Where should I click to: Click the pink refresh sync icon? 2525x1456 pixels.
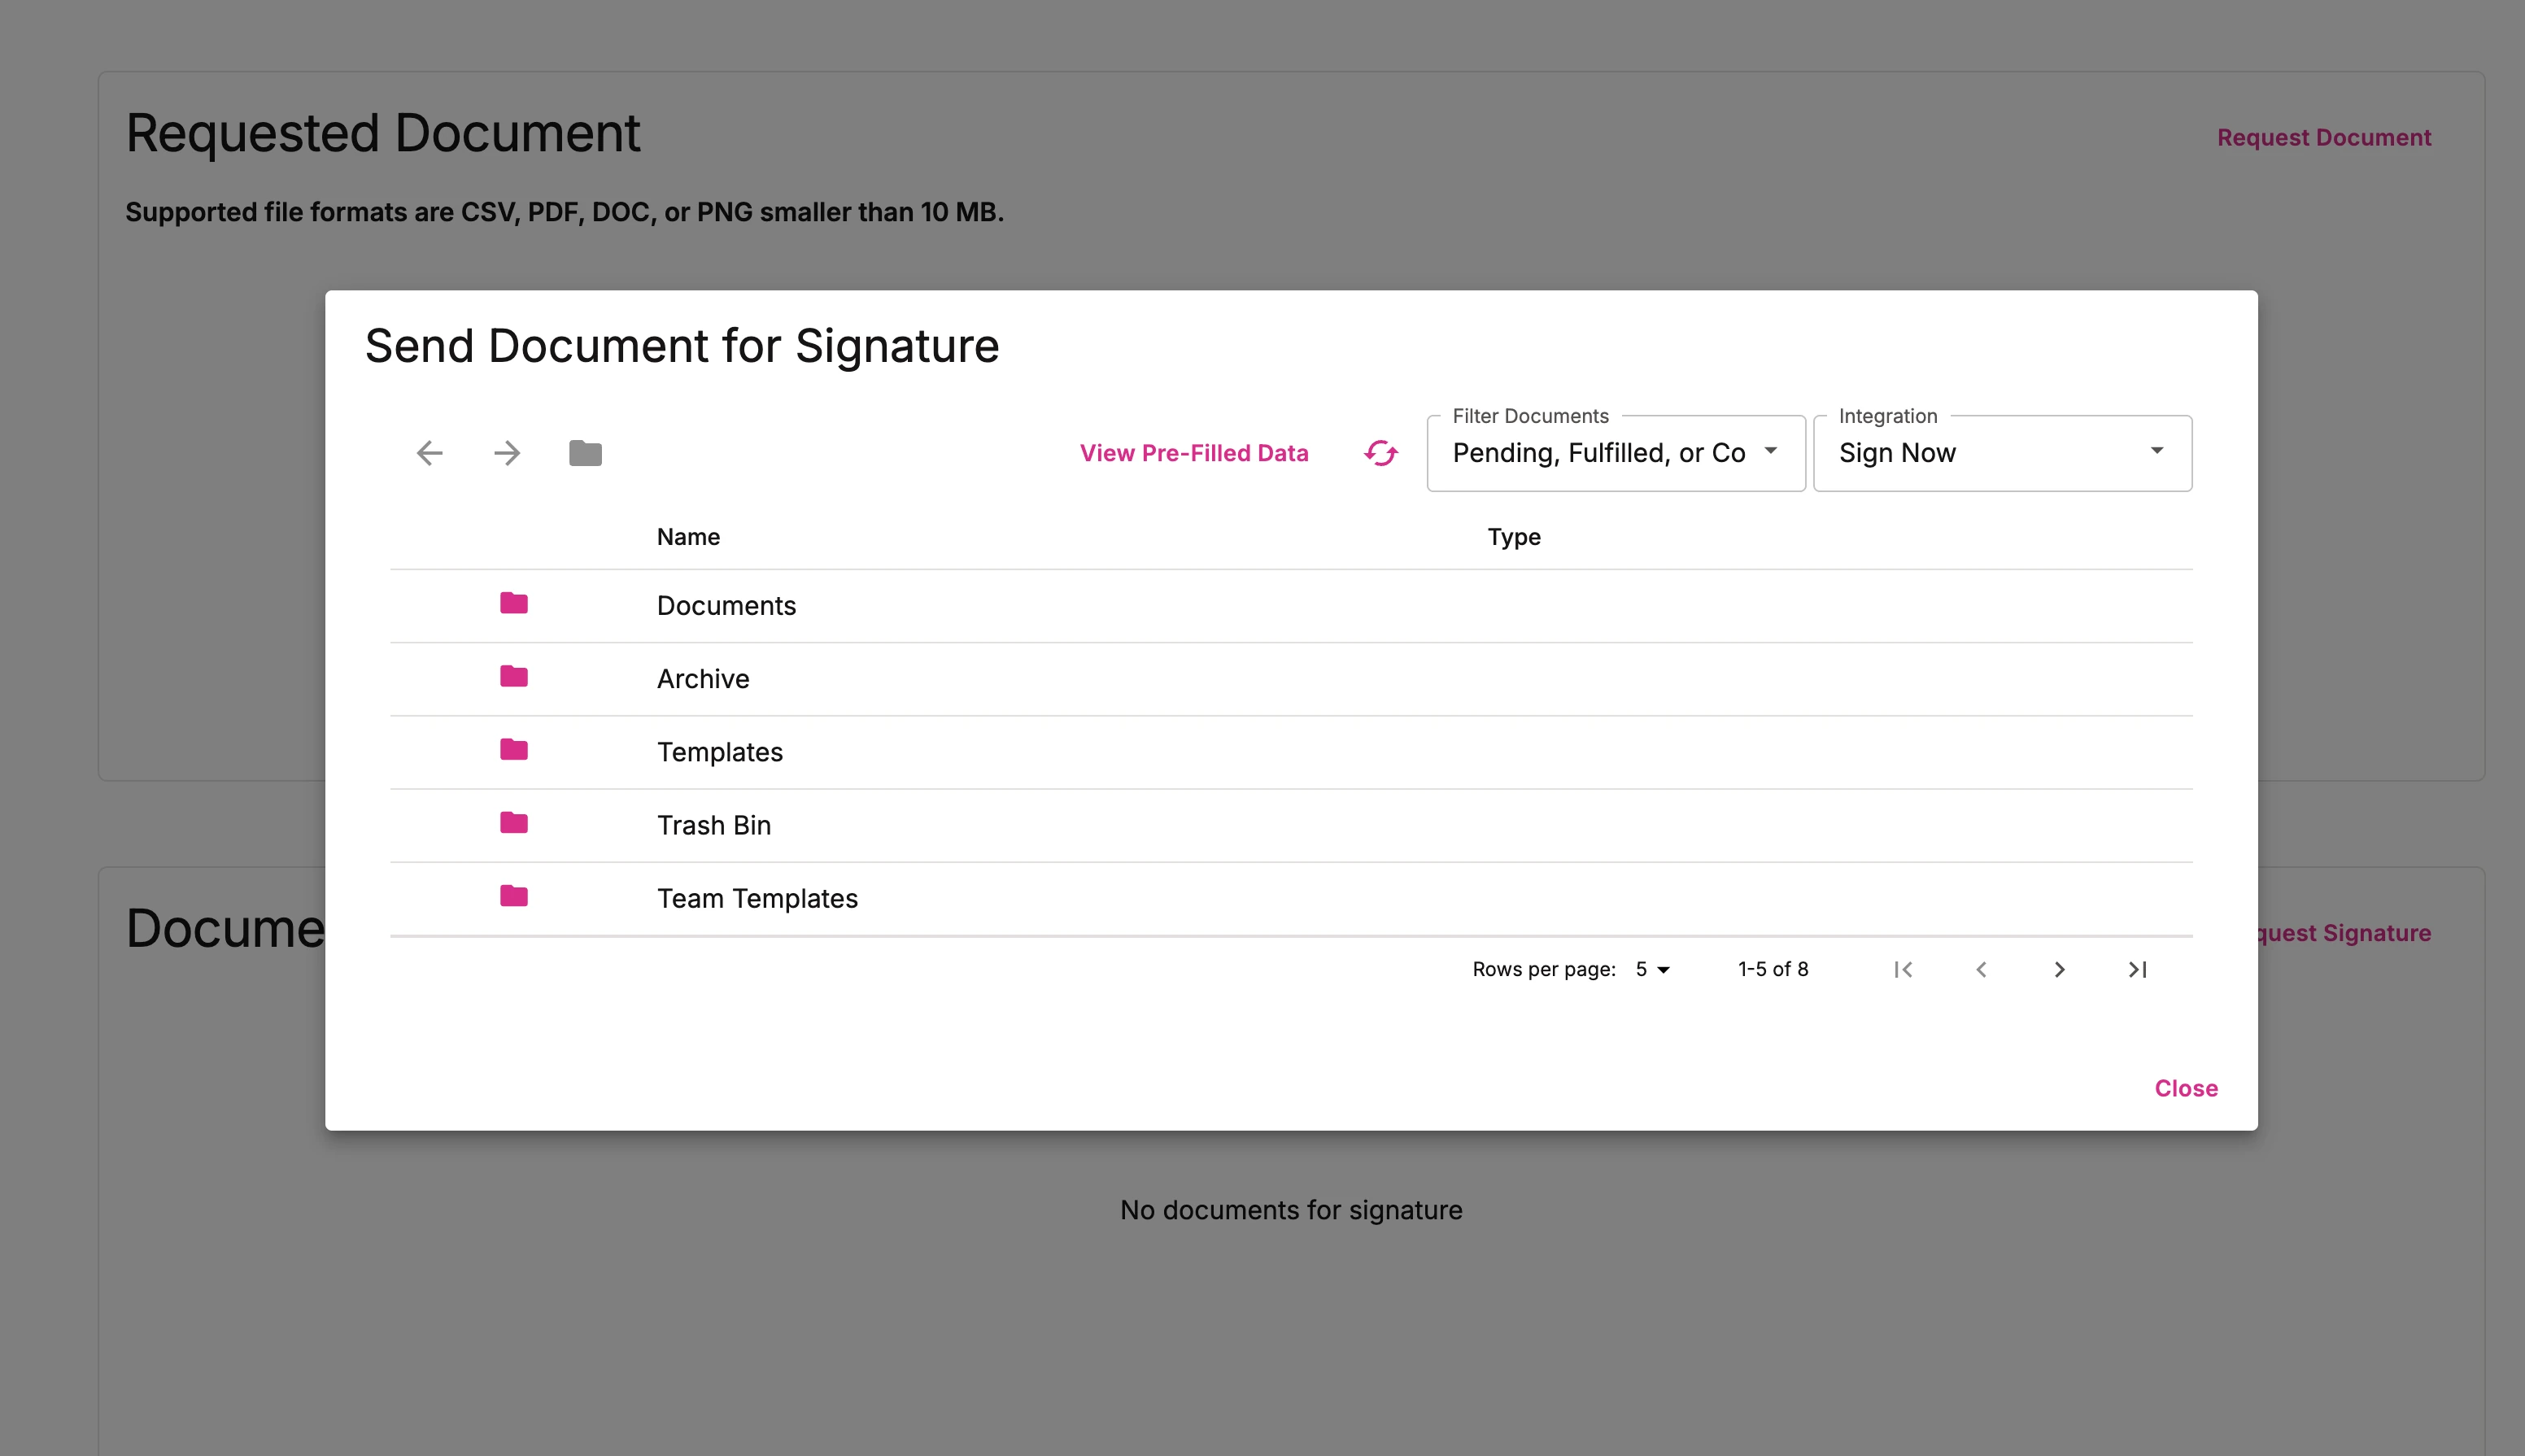(1381, 453)
